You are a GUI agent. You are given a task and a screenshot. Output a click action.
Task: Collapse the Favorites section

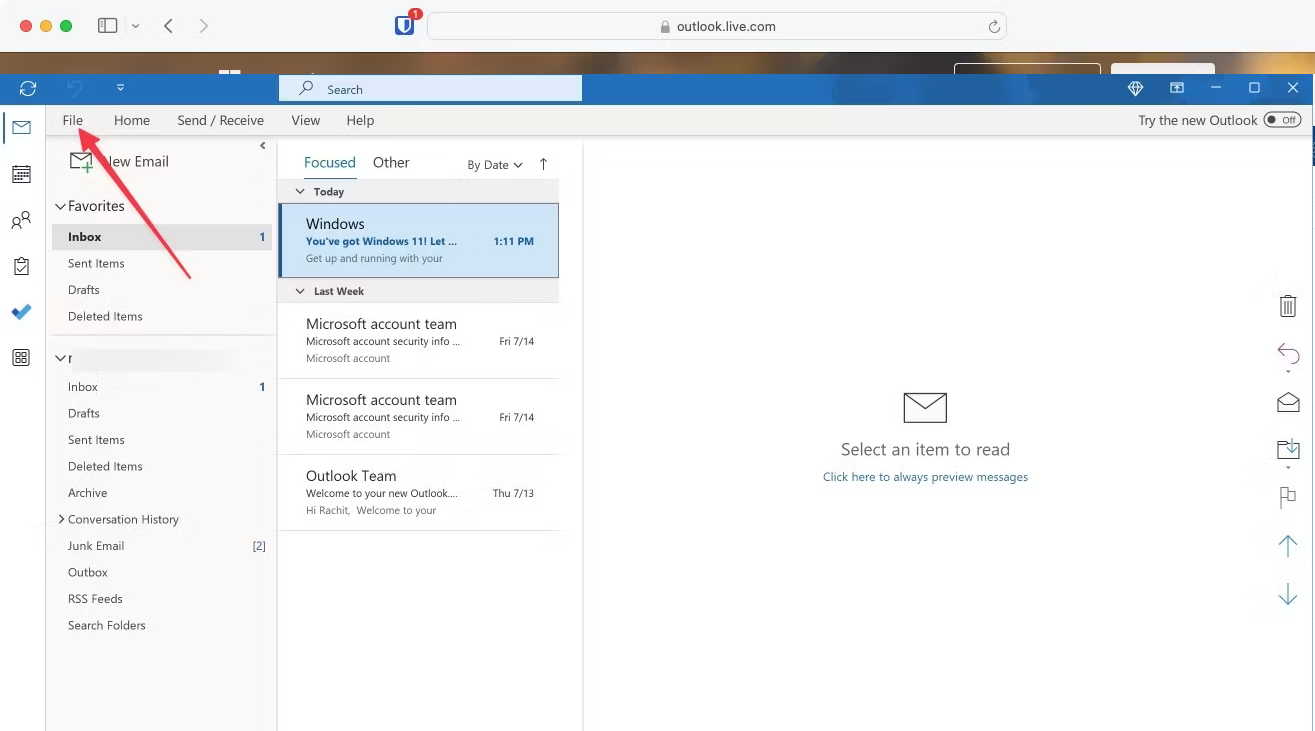[x=61, y=206]
